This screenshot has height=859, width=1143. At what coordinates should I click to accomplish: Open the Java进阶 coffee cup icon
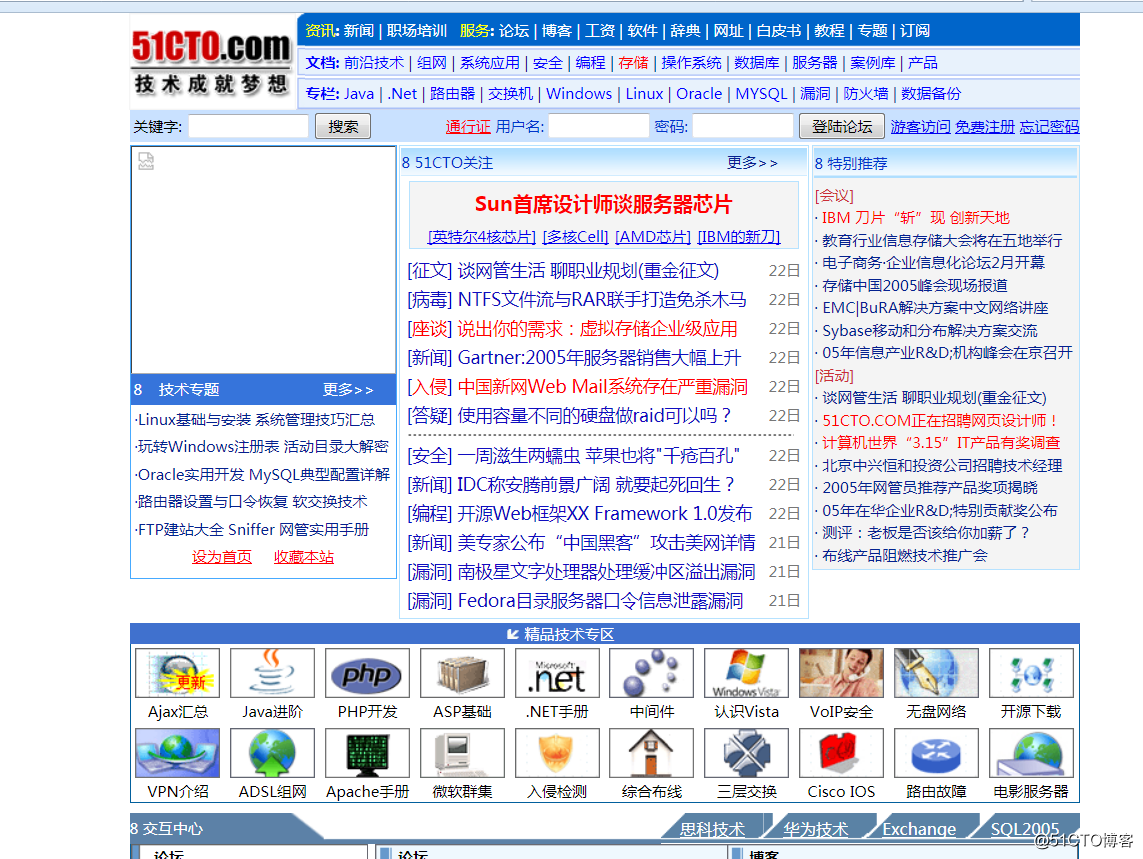pos(273,673)
